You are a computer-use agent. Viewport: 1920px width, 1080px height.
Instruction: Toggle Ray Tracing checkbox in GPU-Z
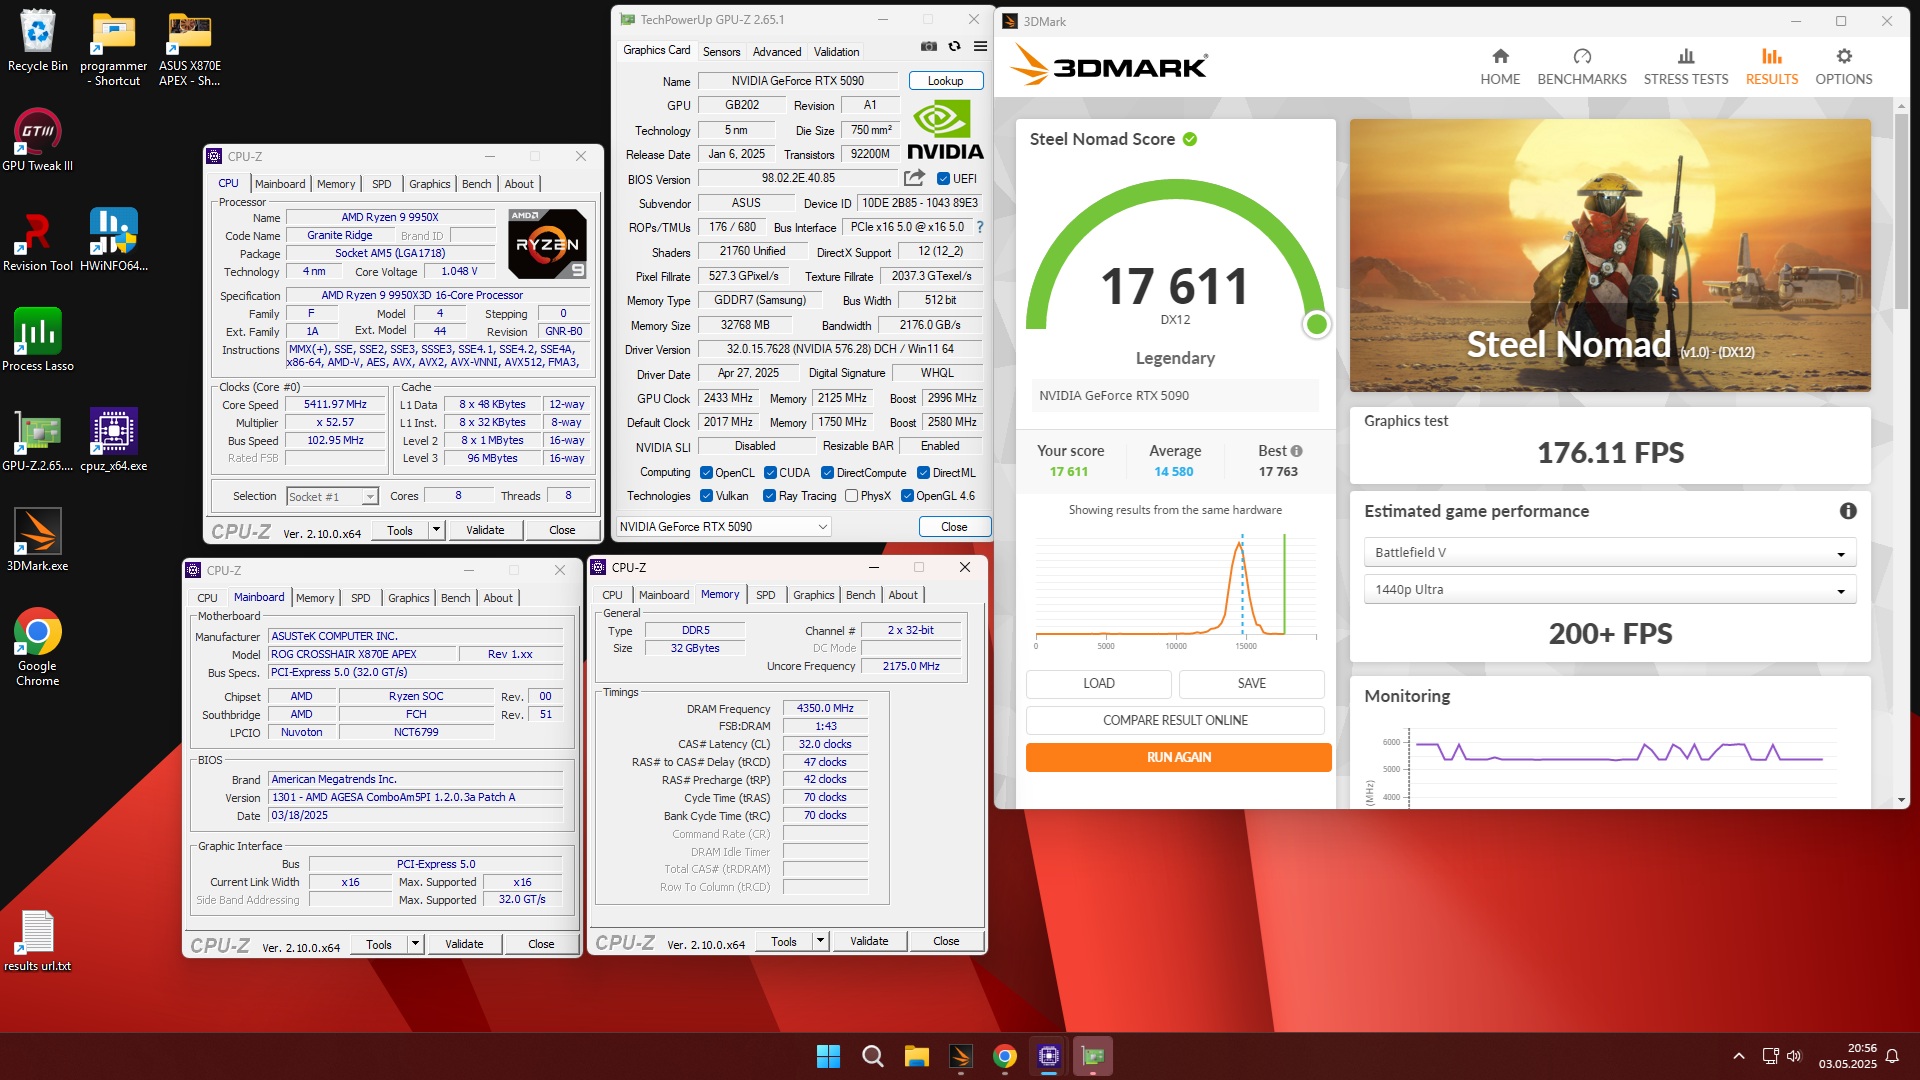[x=770, y=496]
